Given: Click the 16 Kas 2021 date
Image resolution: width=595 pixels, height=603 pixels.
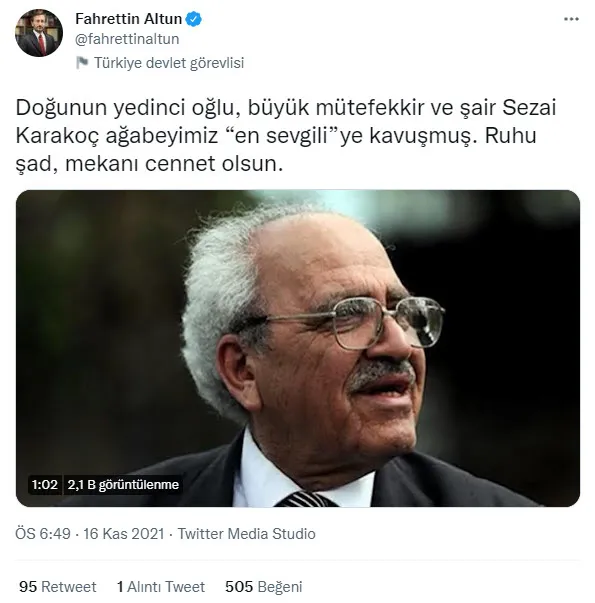Looking at the screenshot, I should pos(124,534).
